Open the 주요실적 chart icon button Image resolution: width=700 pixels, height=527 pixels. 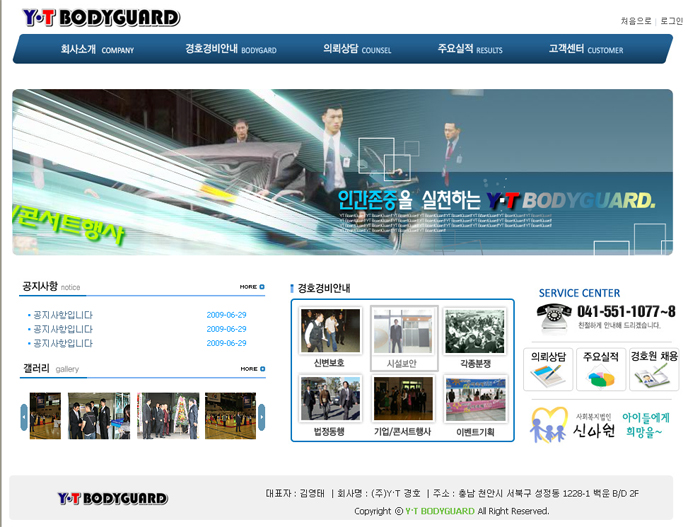(601, 369)
